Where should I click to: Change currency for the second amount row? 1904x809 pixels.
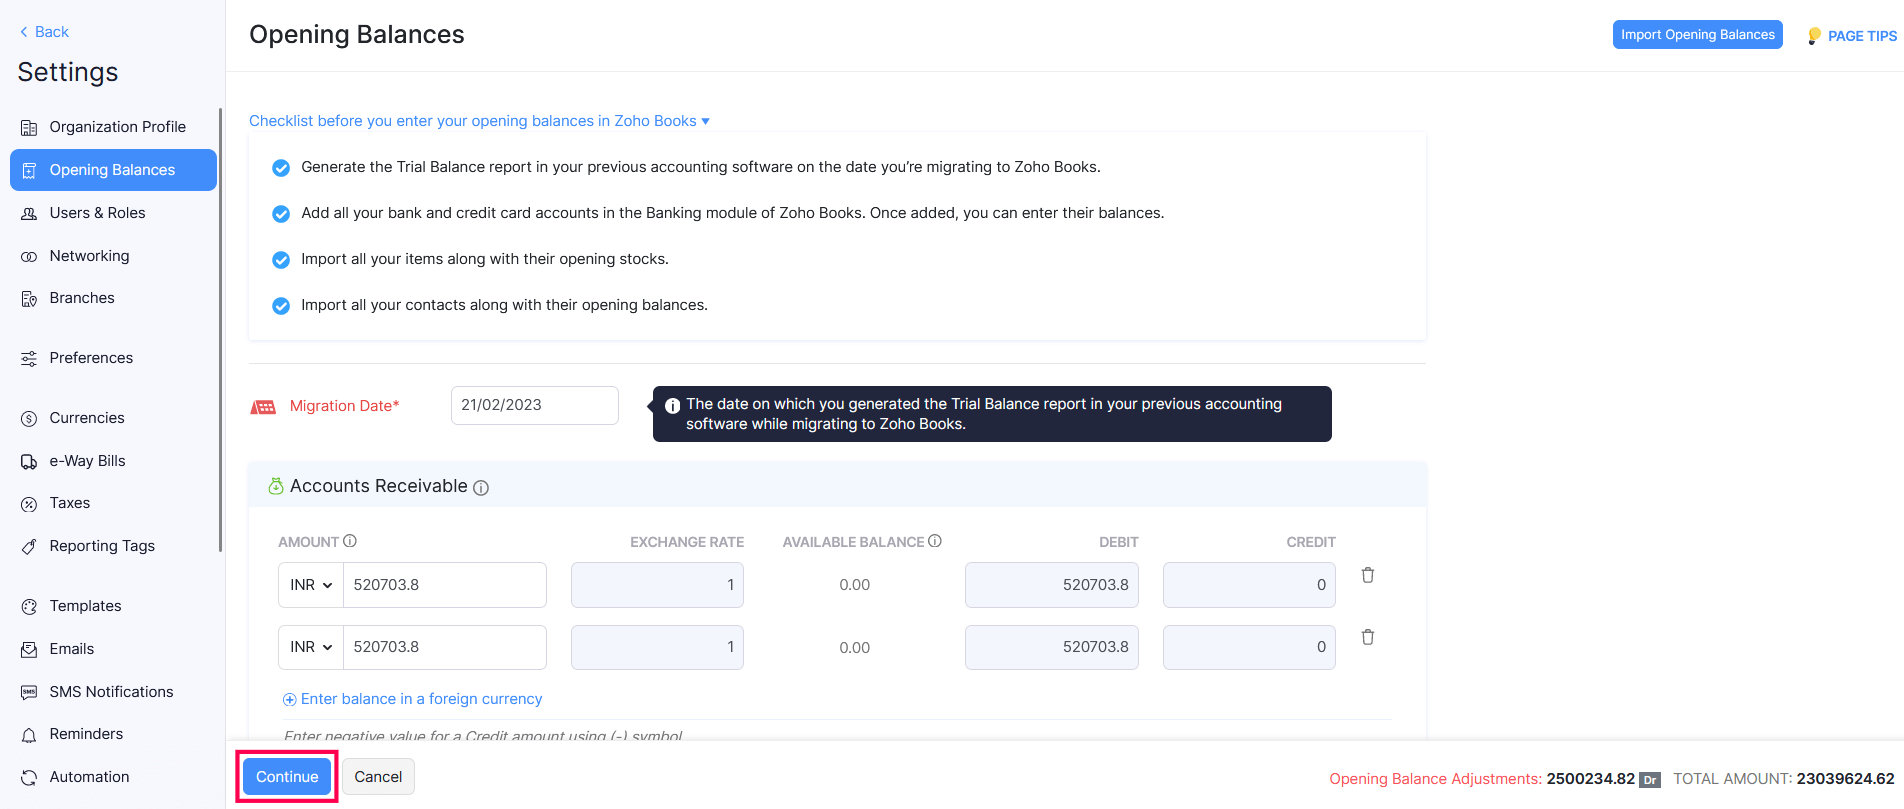click(x=310, y=647)
